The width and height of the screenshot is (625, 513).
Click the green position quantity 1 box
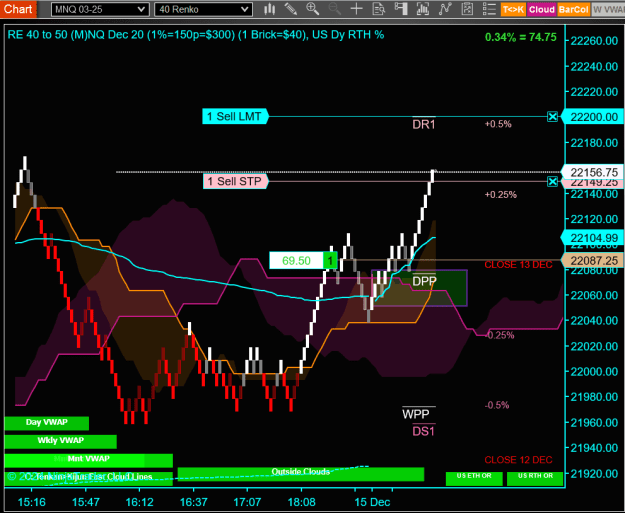pyautogui.click(x=330, y=261)
